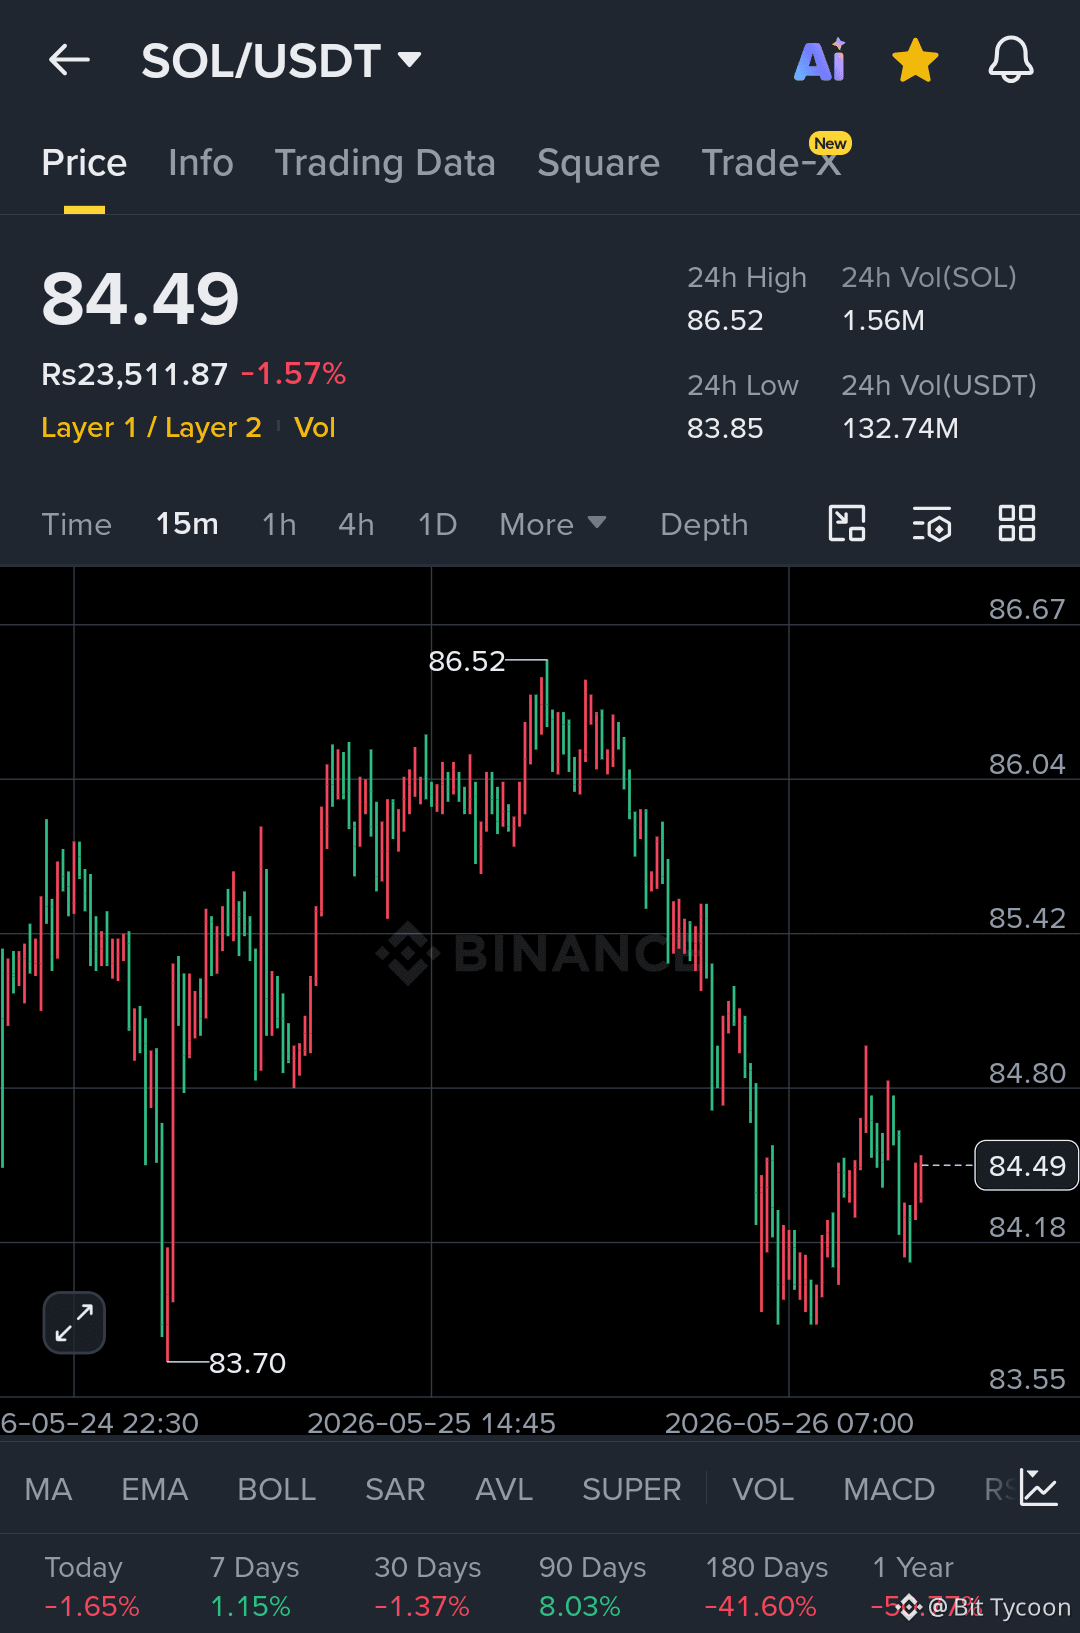This screenshot has width=1080, height=1633.
Task: Select the 1D timeframe
Action: [x=437, y=524]
